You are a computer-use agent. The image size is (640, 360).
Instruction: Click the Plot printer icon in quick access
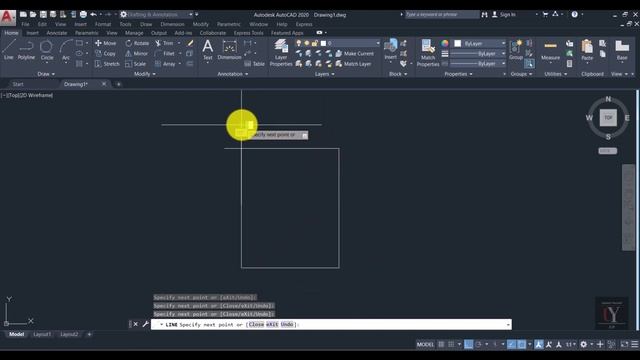83,15
